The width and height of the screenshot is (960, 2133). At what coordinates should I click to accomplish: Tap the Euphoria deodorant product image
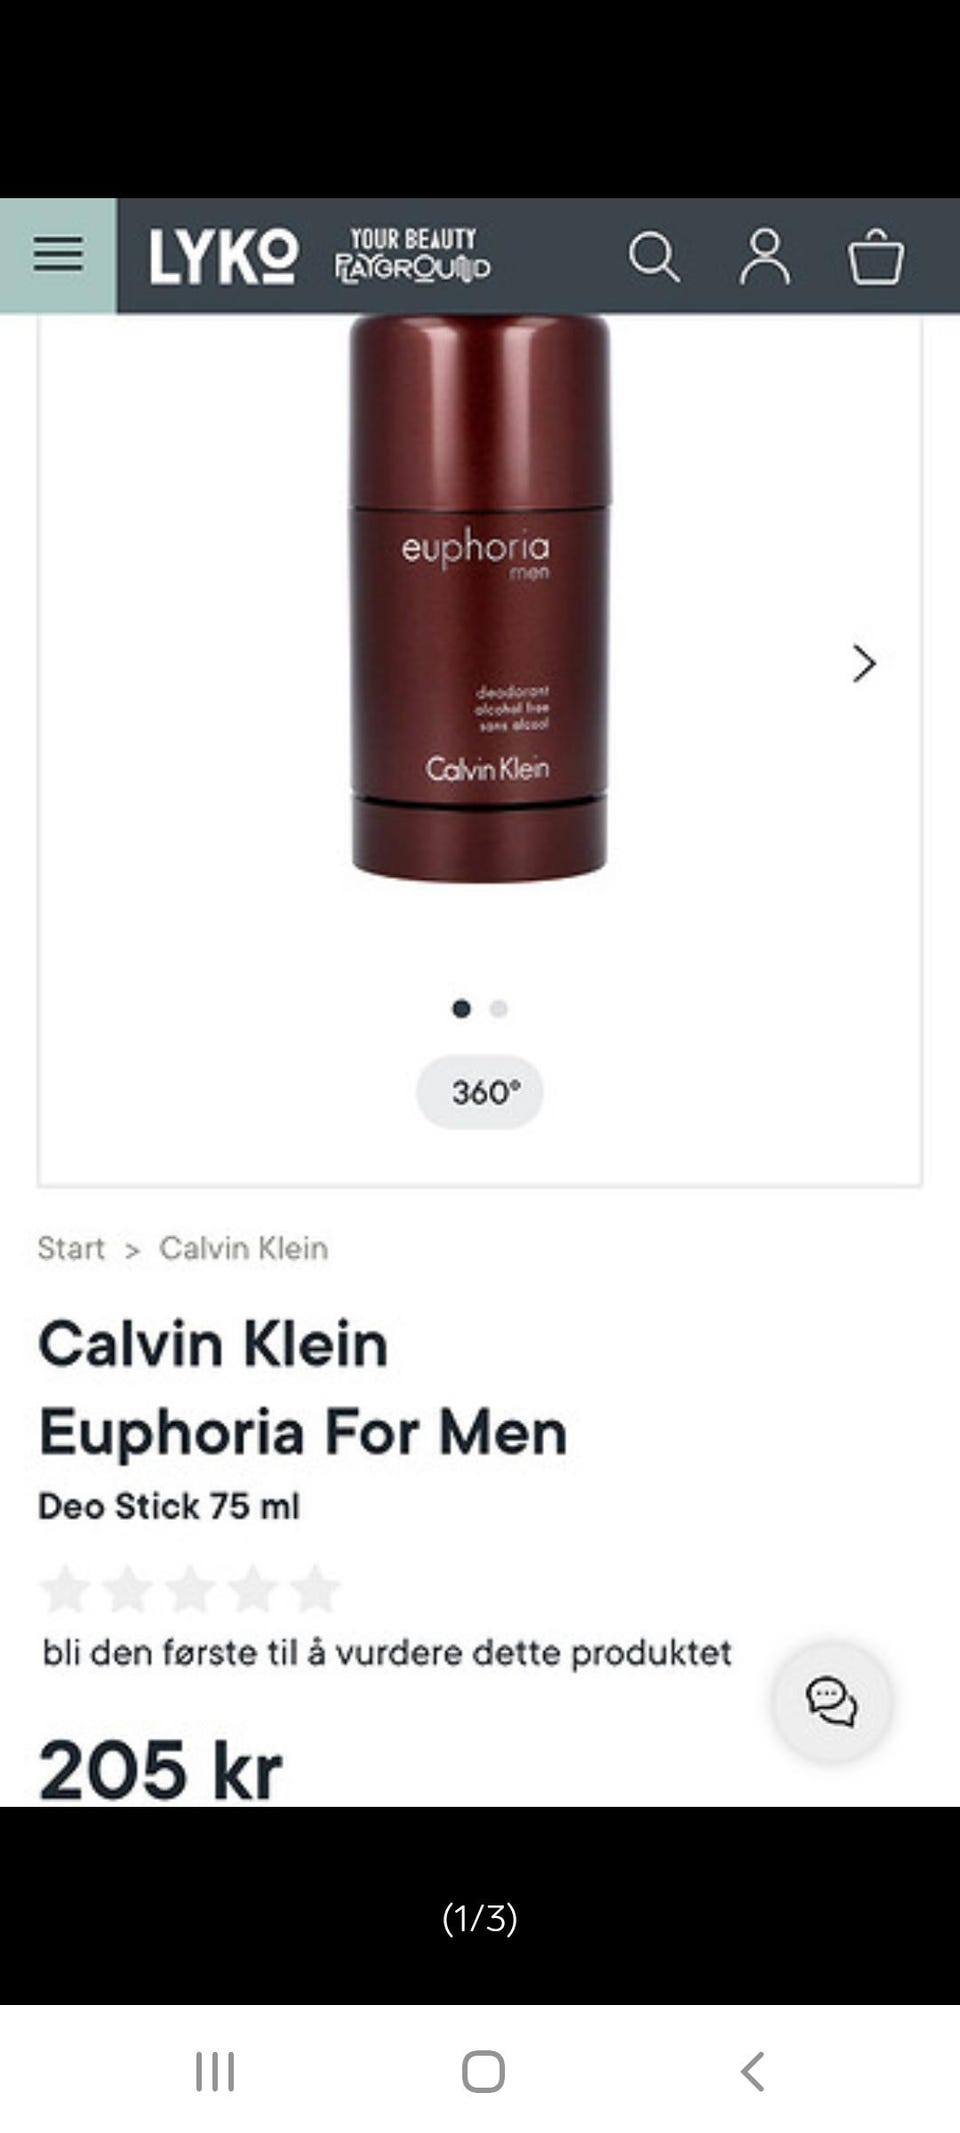pyautogui.click(x=479, y=598)
